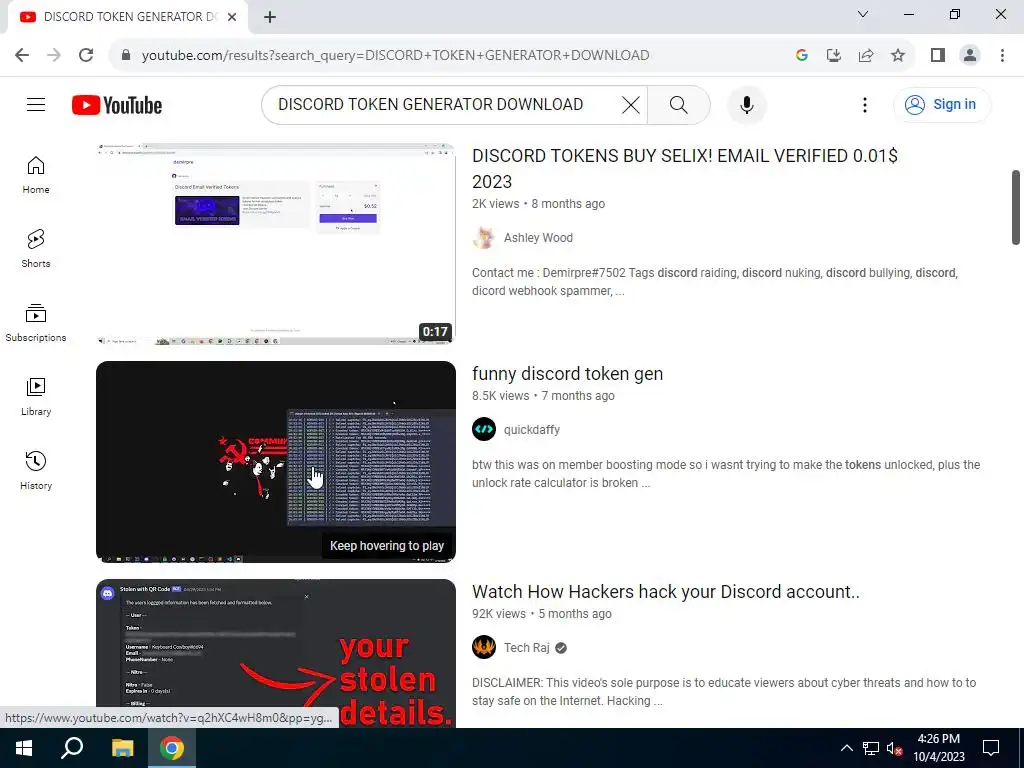The height and width of the screenshot is (768, 1024).
Task: Click the Google icon in the address bar
Action: [x=802, y=55]
